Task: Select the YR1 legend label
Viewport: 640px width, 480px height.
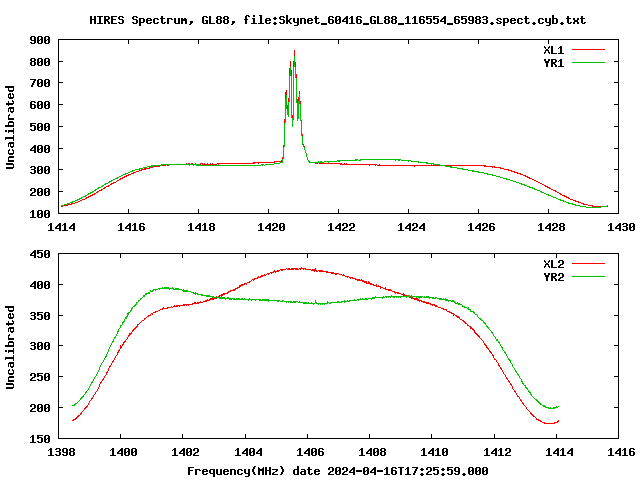Action: pos(553,63)
